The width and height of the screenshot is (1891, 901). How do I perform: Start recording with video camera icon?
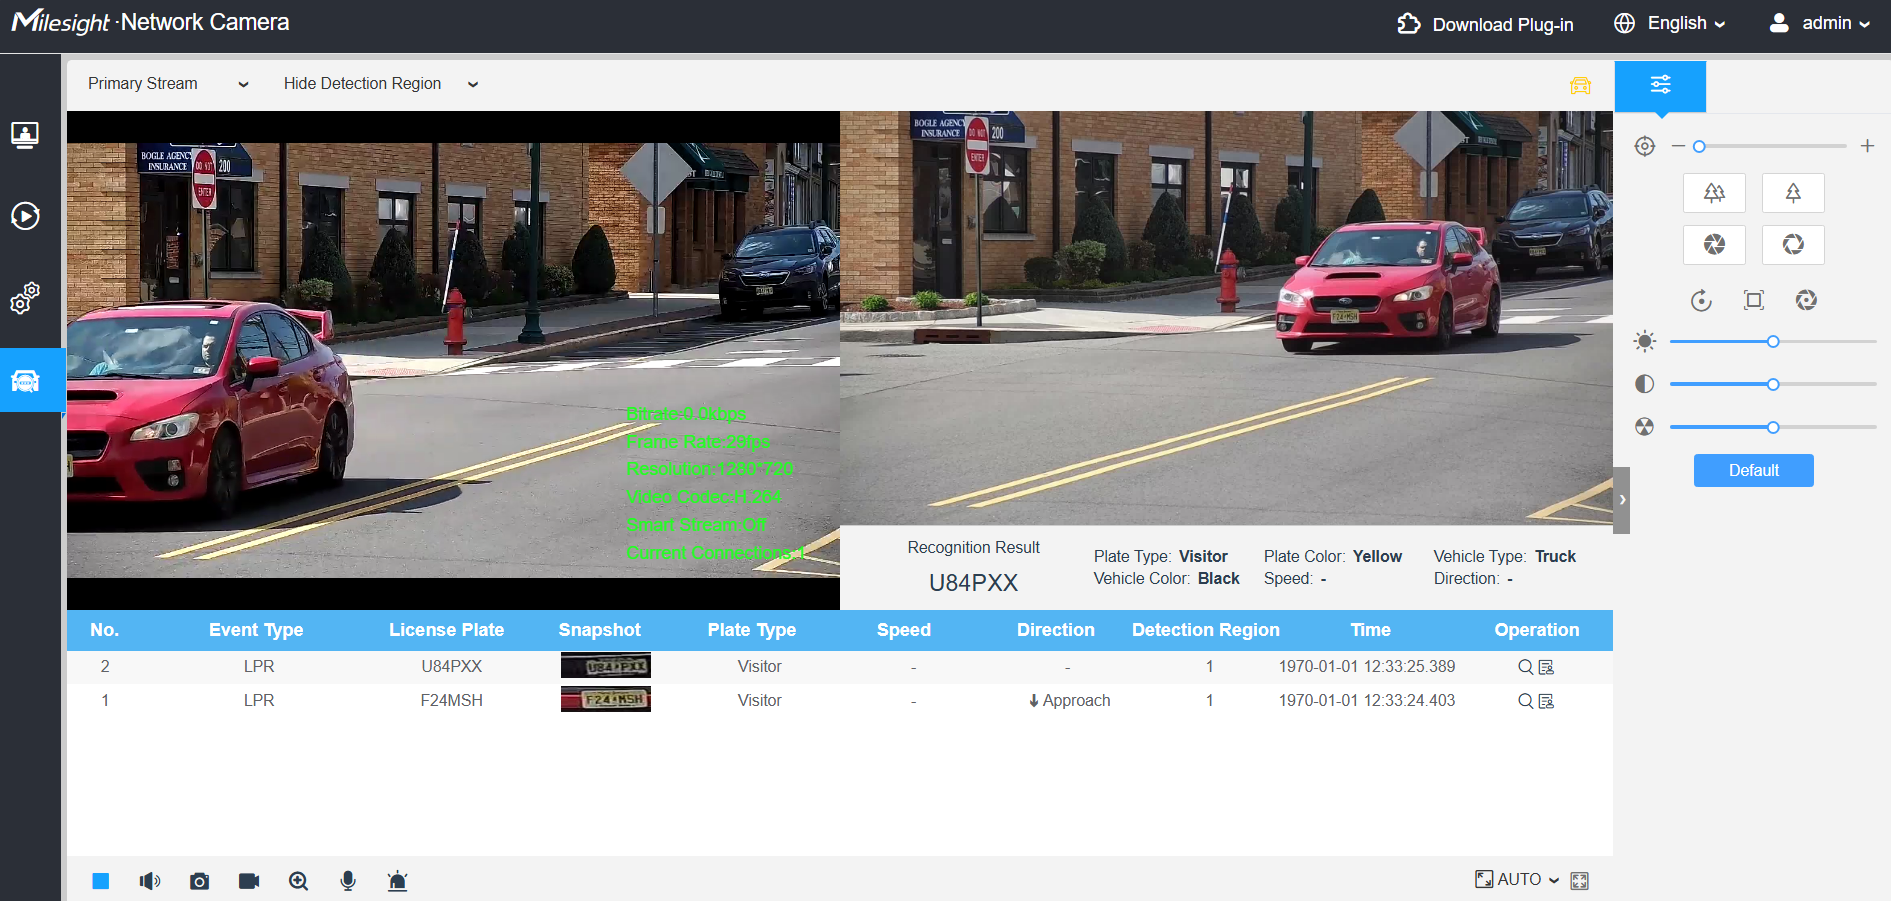click(x=249, y=881)
